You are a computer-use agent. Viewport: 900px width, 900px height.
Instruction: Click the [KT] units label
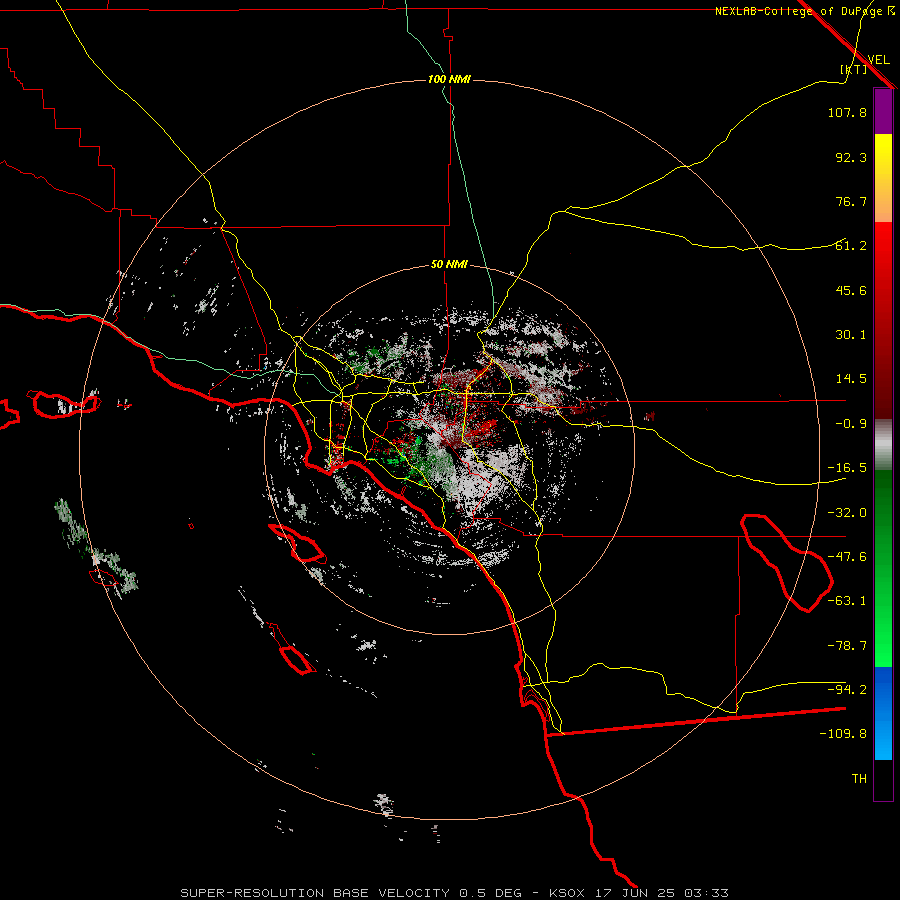pyautogui.click(x=854, y=69)
